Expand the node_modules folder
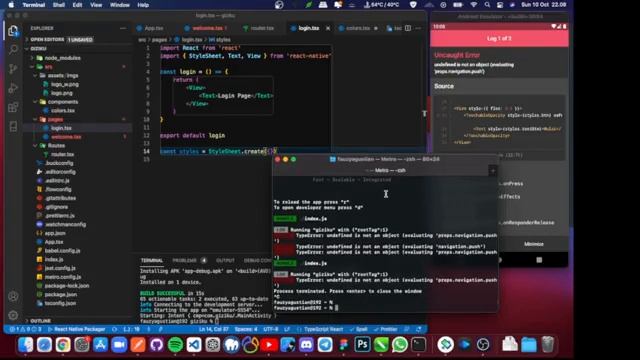Viewport: 640px width, 360px height. (x=62, y=58)
